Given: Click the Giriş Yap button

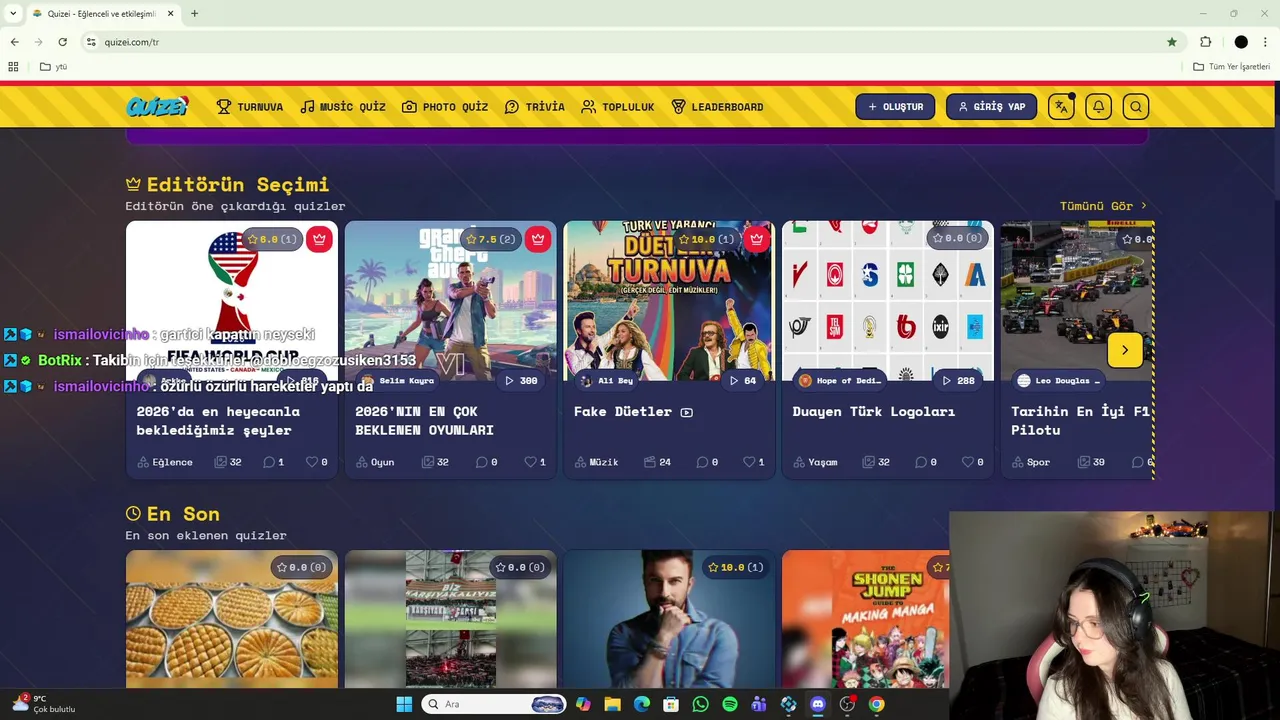Looking at the screenshot, I should click(x=991, y=107).
